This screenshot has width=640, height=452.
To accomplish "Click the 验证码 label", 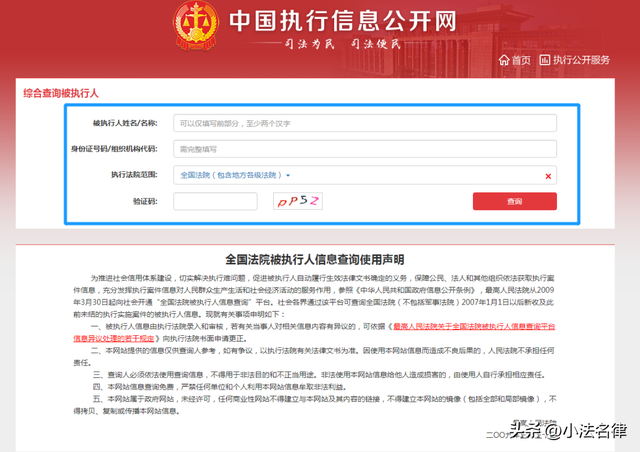I will (145, 201).
